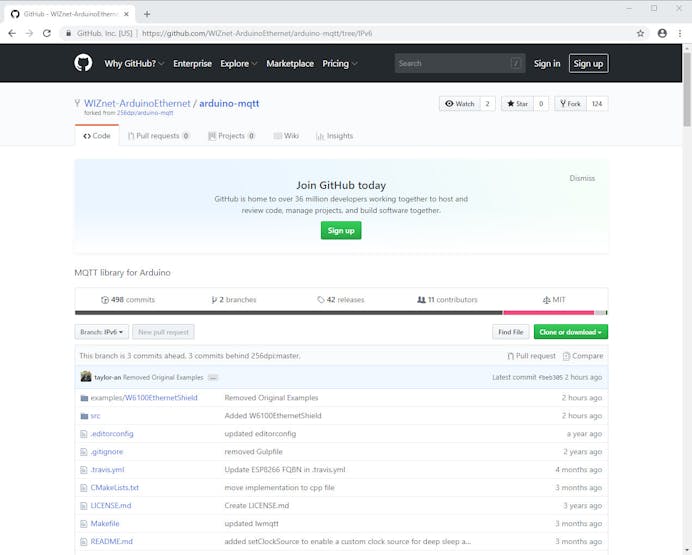
Task: Click taylor-an avatar thumbnail
Action: [x=86, y=377]
